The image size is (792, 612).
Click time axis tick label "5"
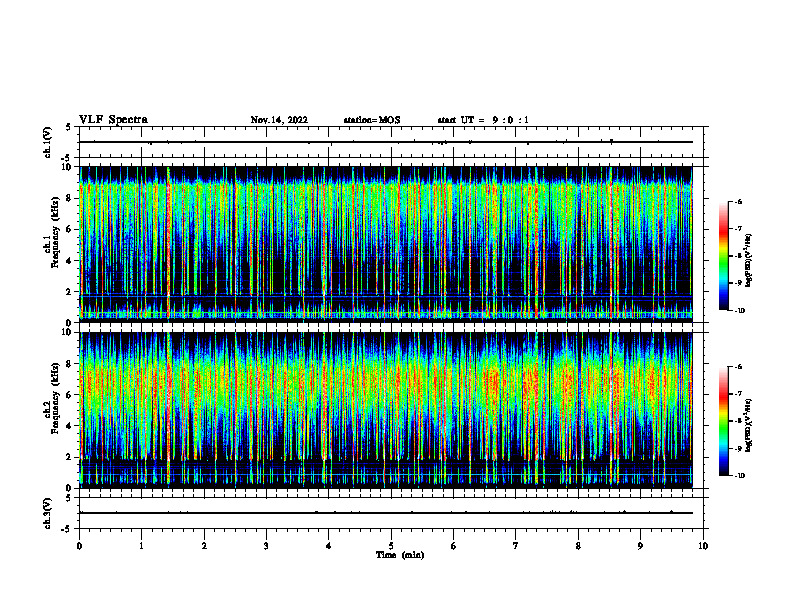391,546
